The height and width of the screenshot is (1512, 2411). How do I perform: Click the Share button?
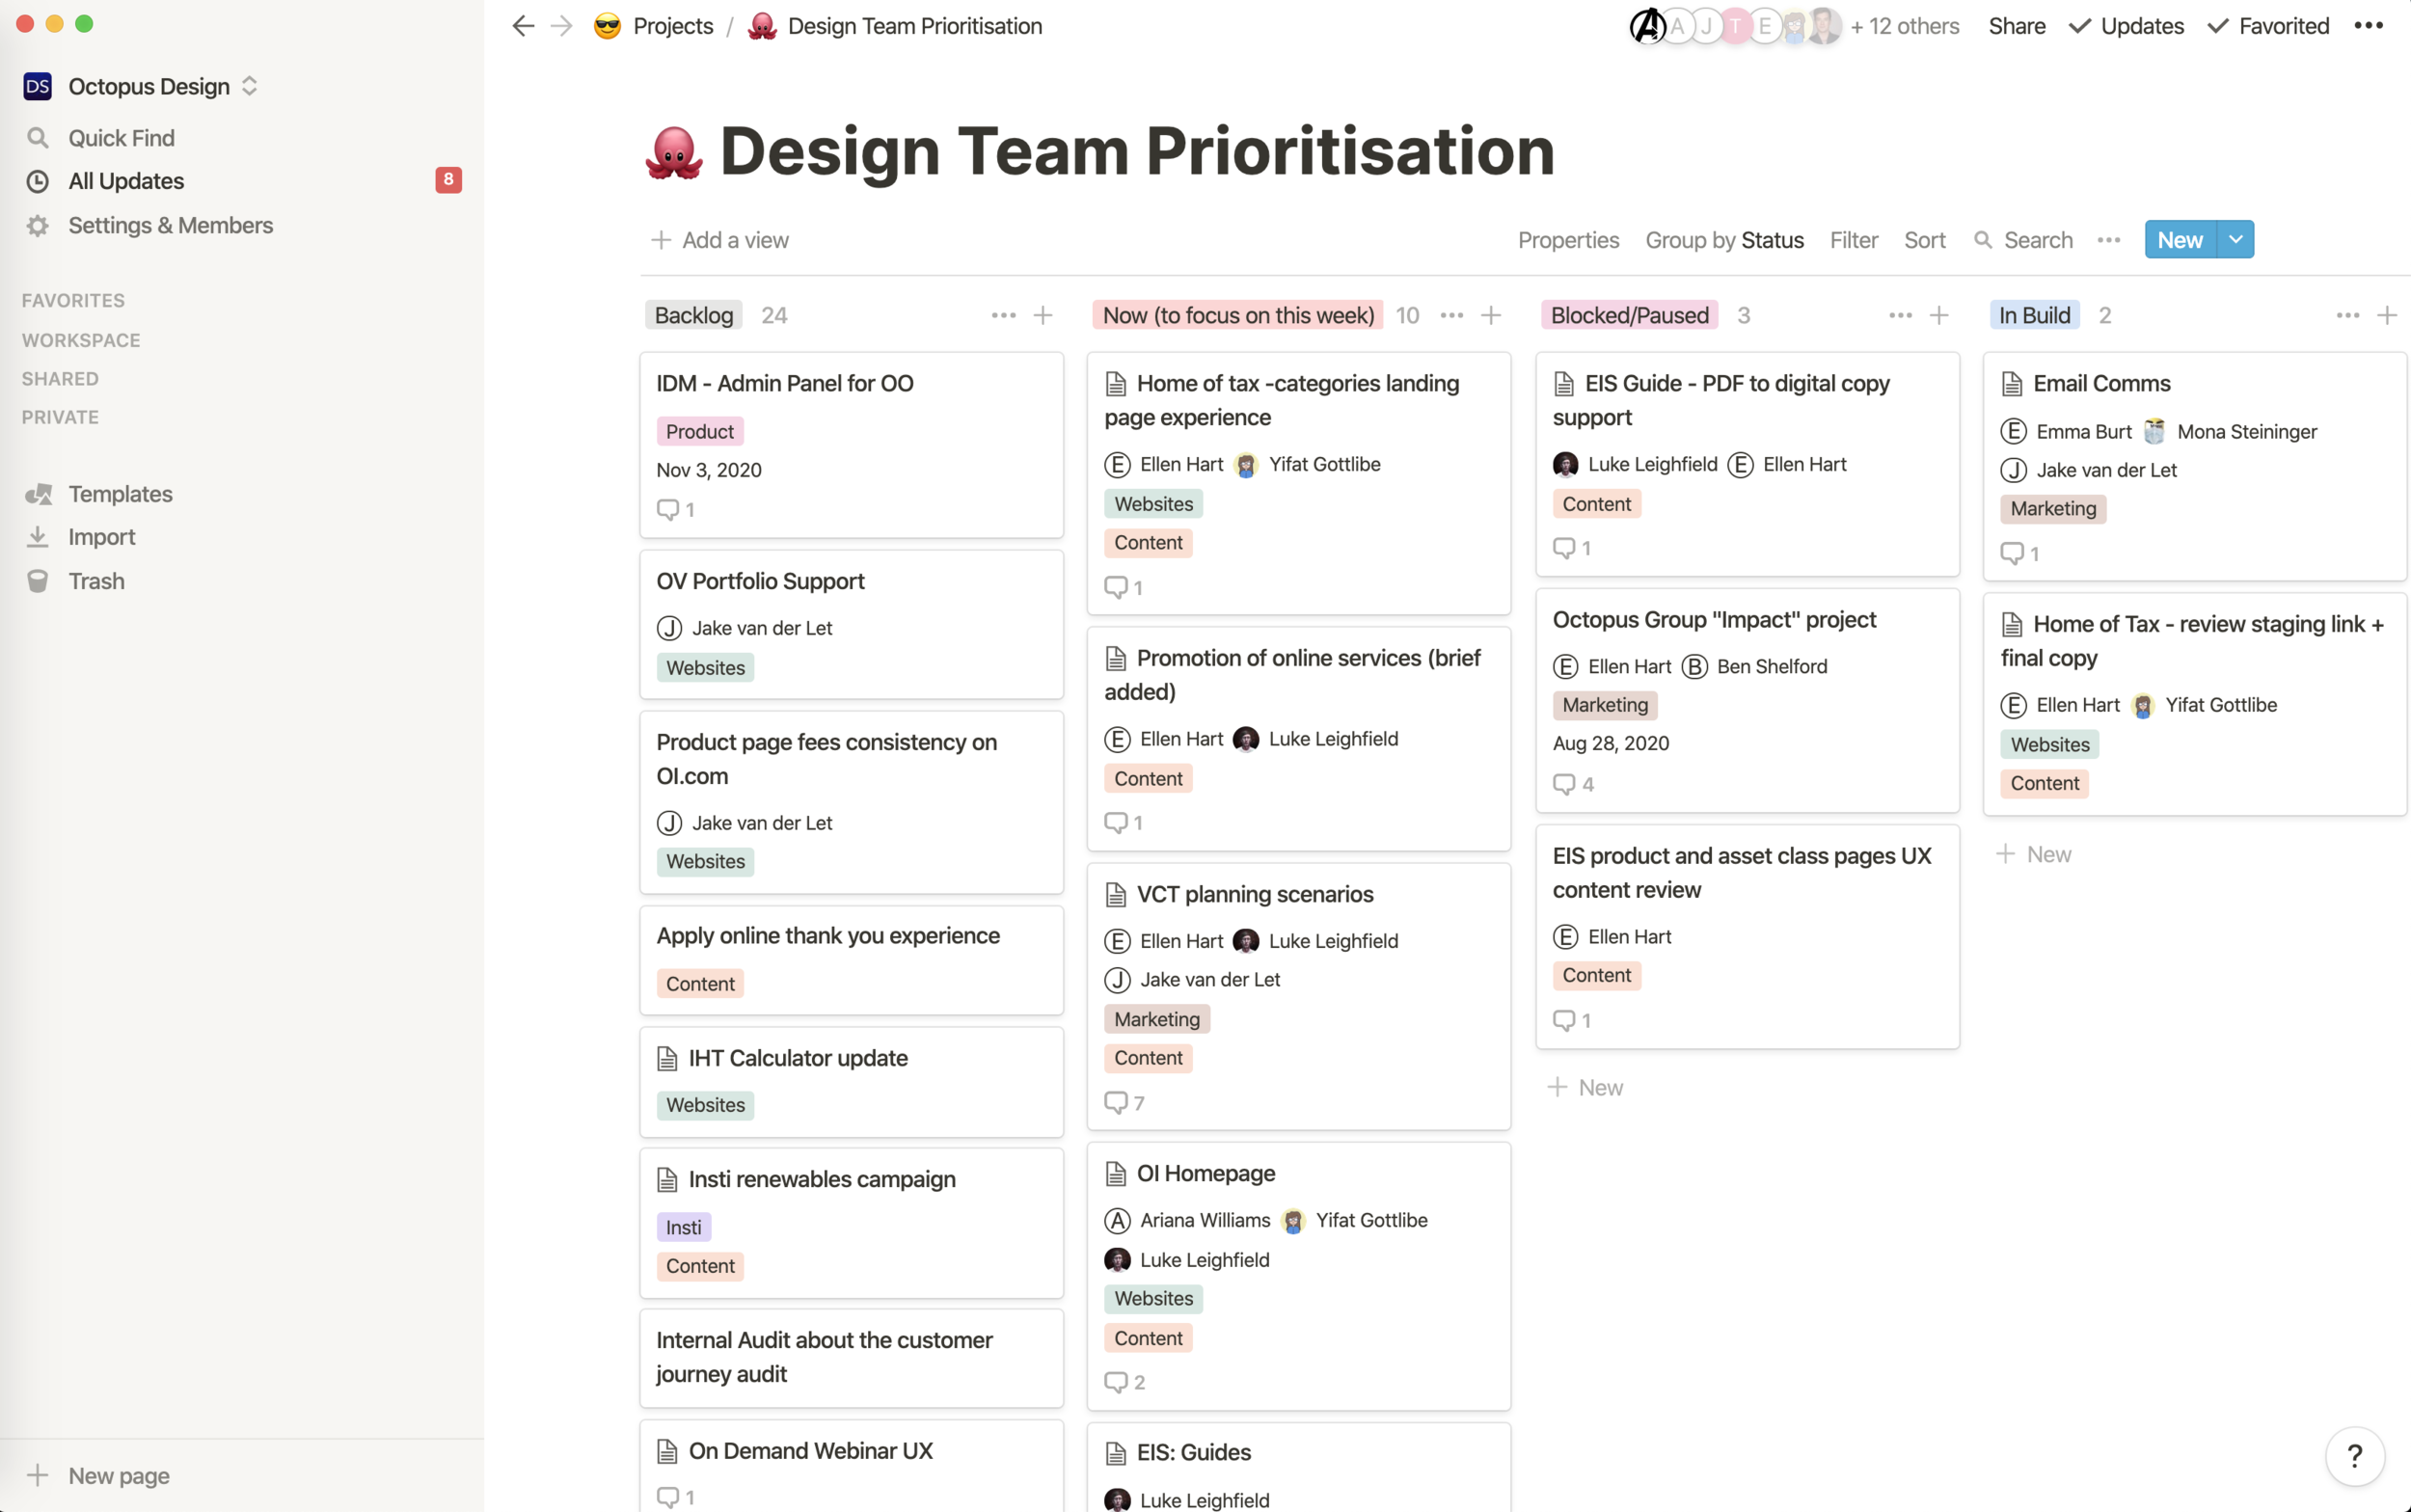(2016, 26)
